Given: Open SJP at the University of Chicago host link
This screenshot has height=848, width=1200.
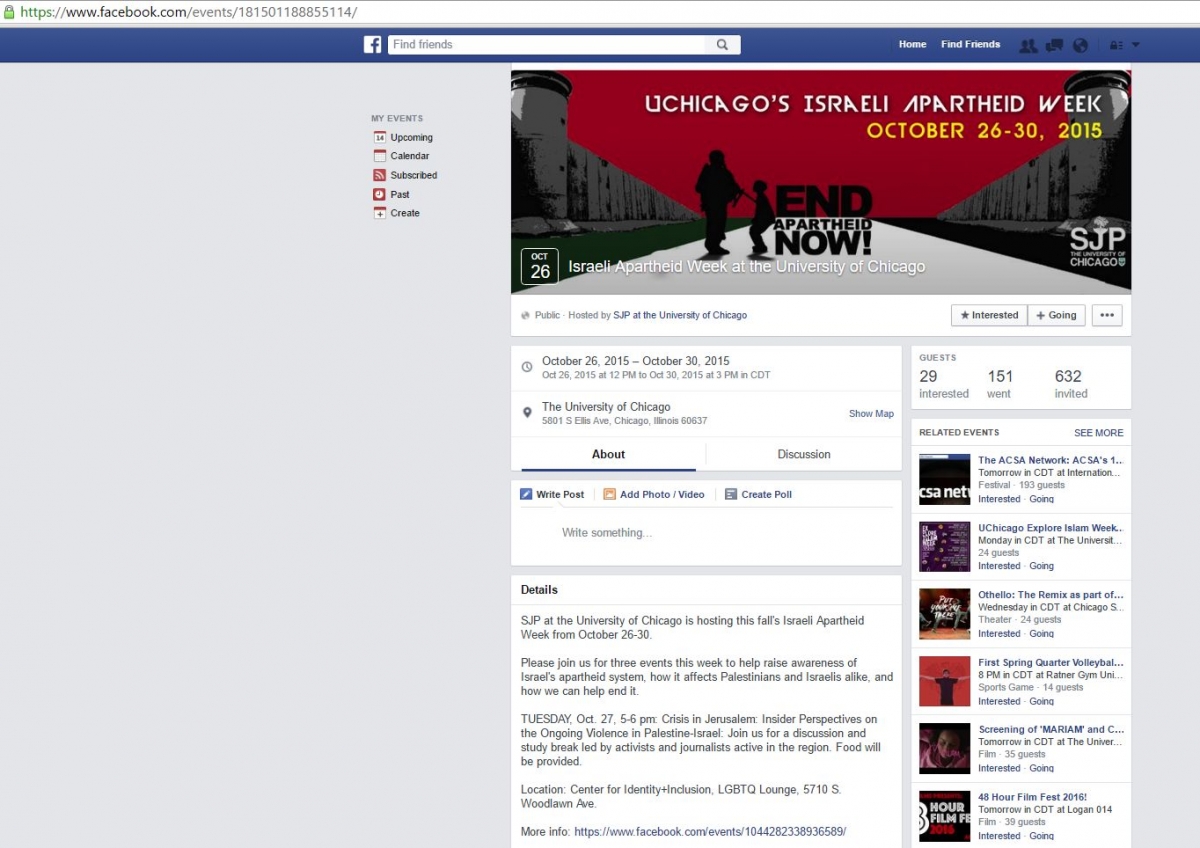Looking at the screenshot, I should pos(680,316).
